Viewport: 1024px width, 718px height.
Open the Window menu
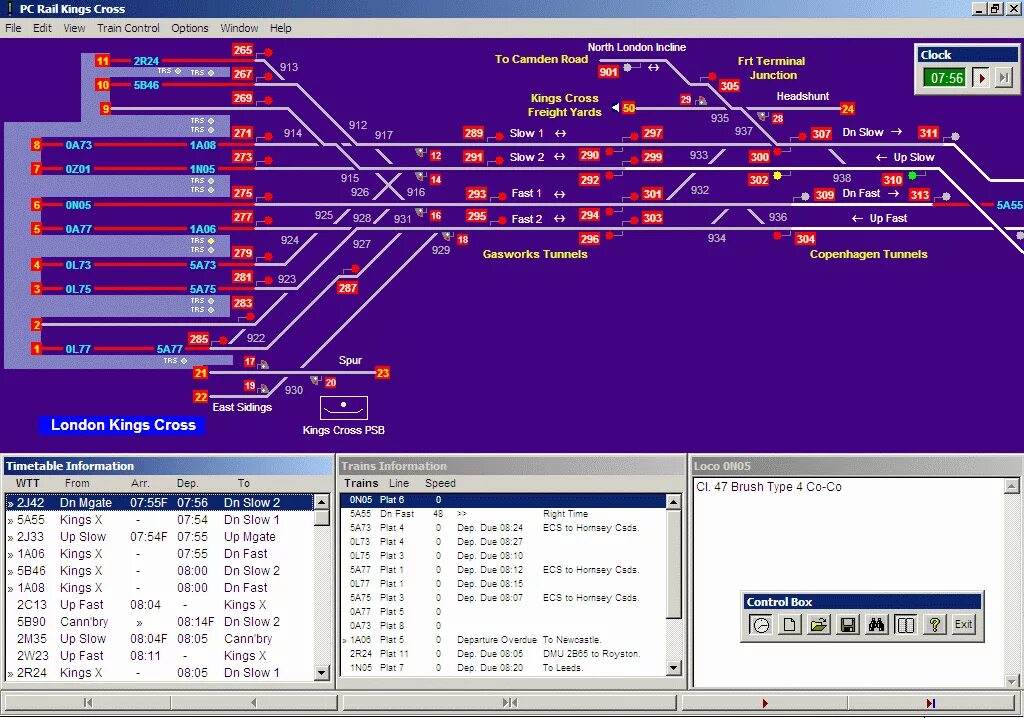(239, 28)
